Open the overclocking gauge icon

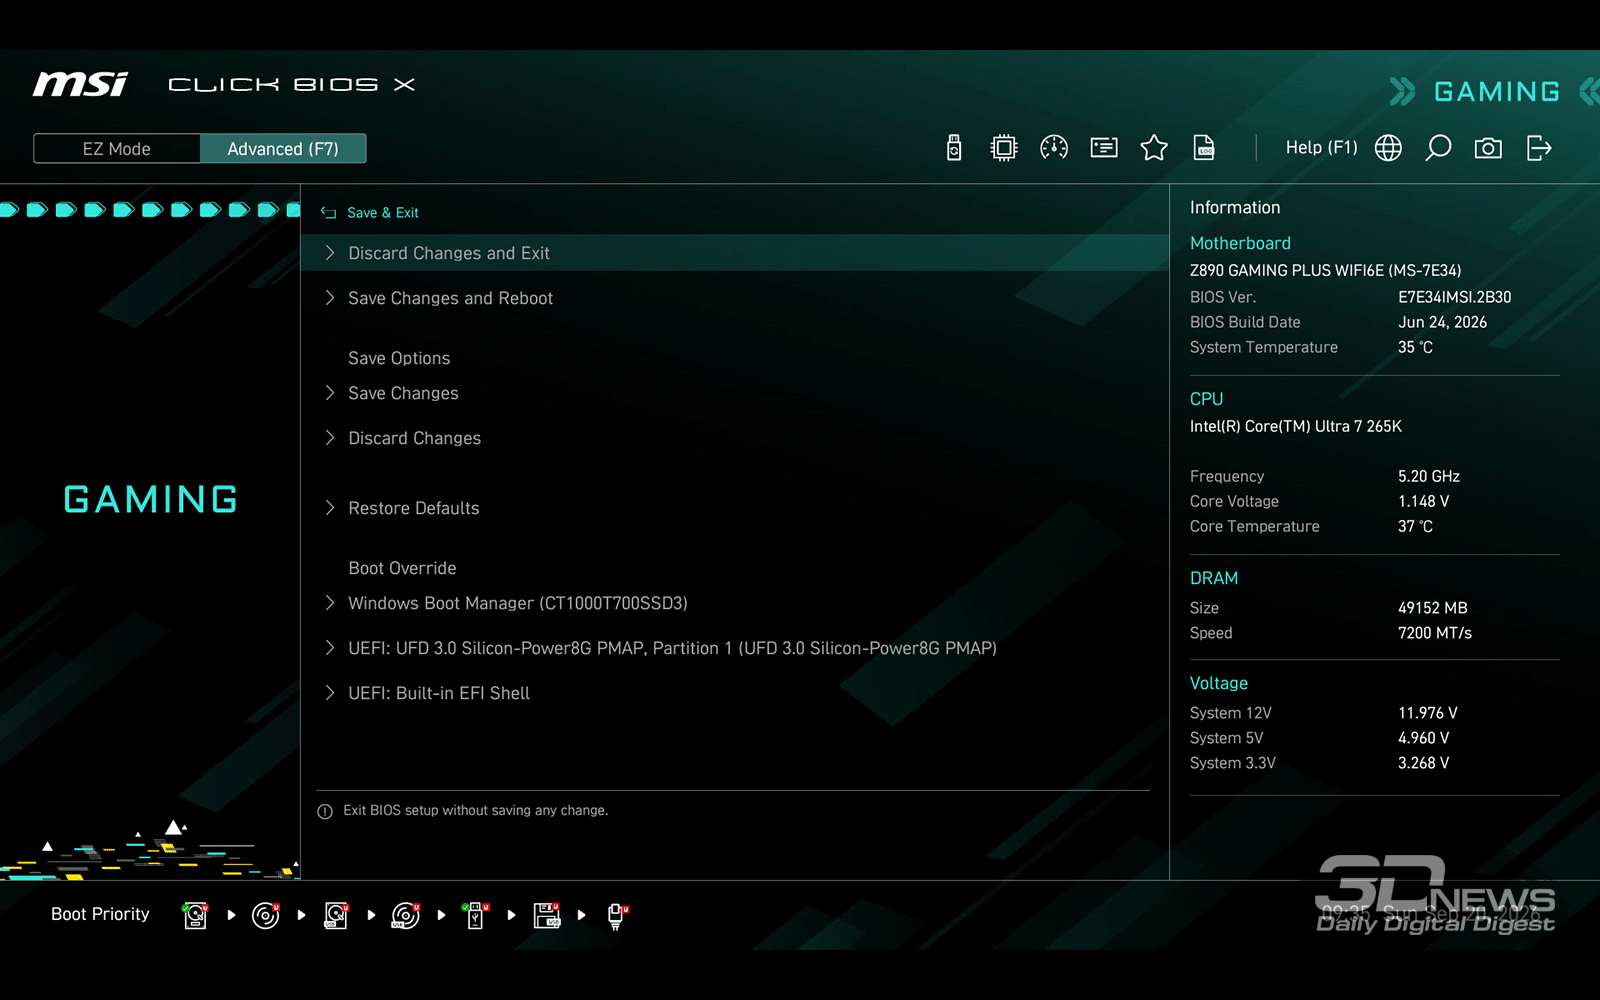click(x=1054, y=148)
